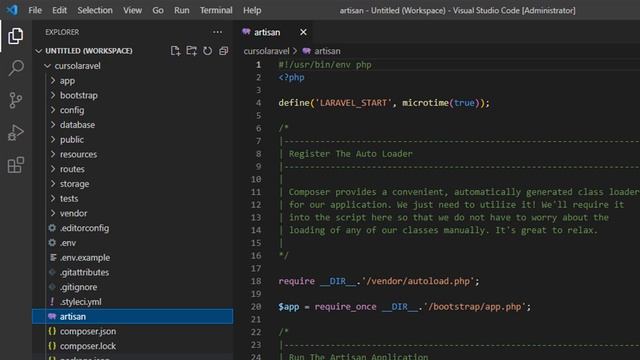
Task: Collapse the cursolaravel root folder
Action: (47, 66)
